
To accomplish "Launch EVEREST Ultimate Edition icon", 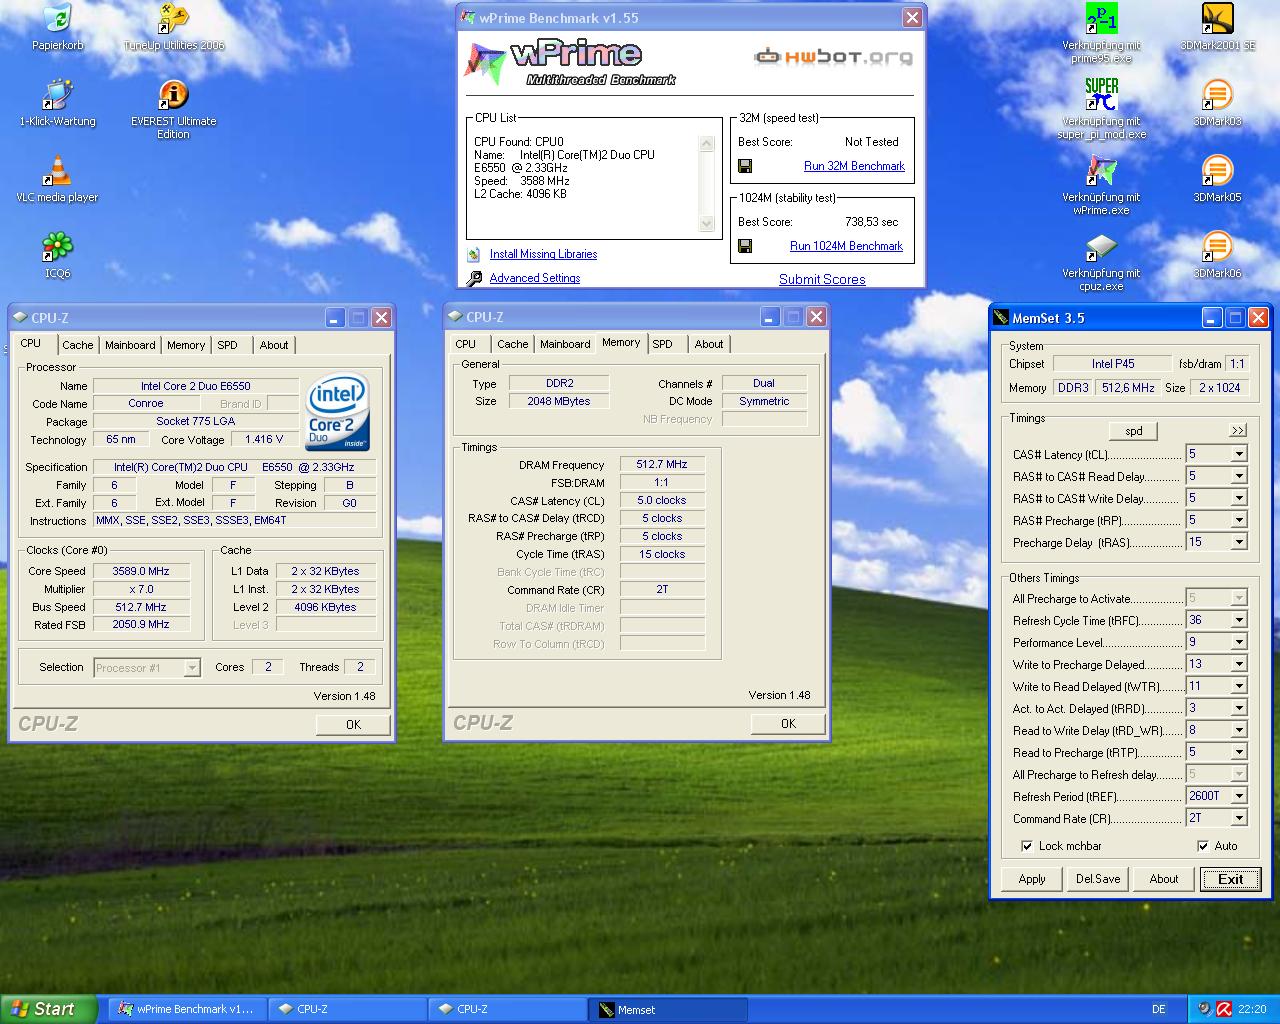I will pyautogui.click(x=173, y=95).
